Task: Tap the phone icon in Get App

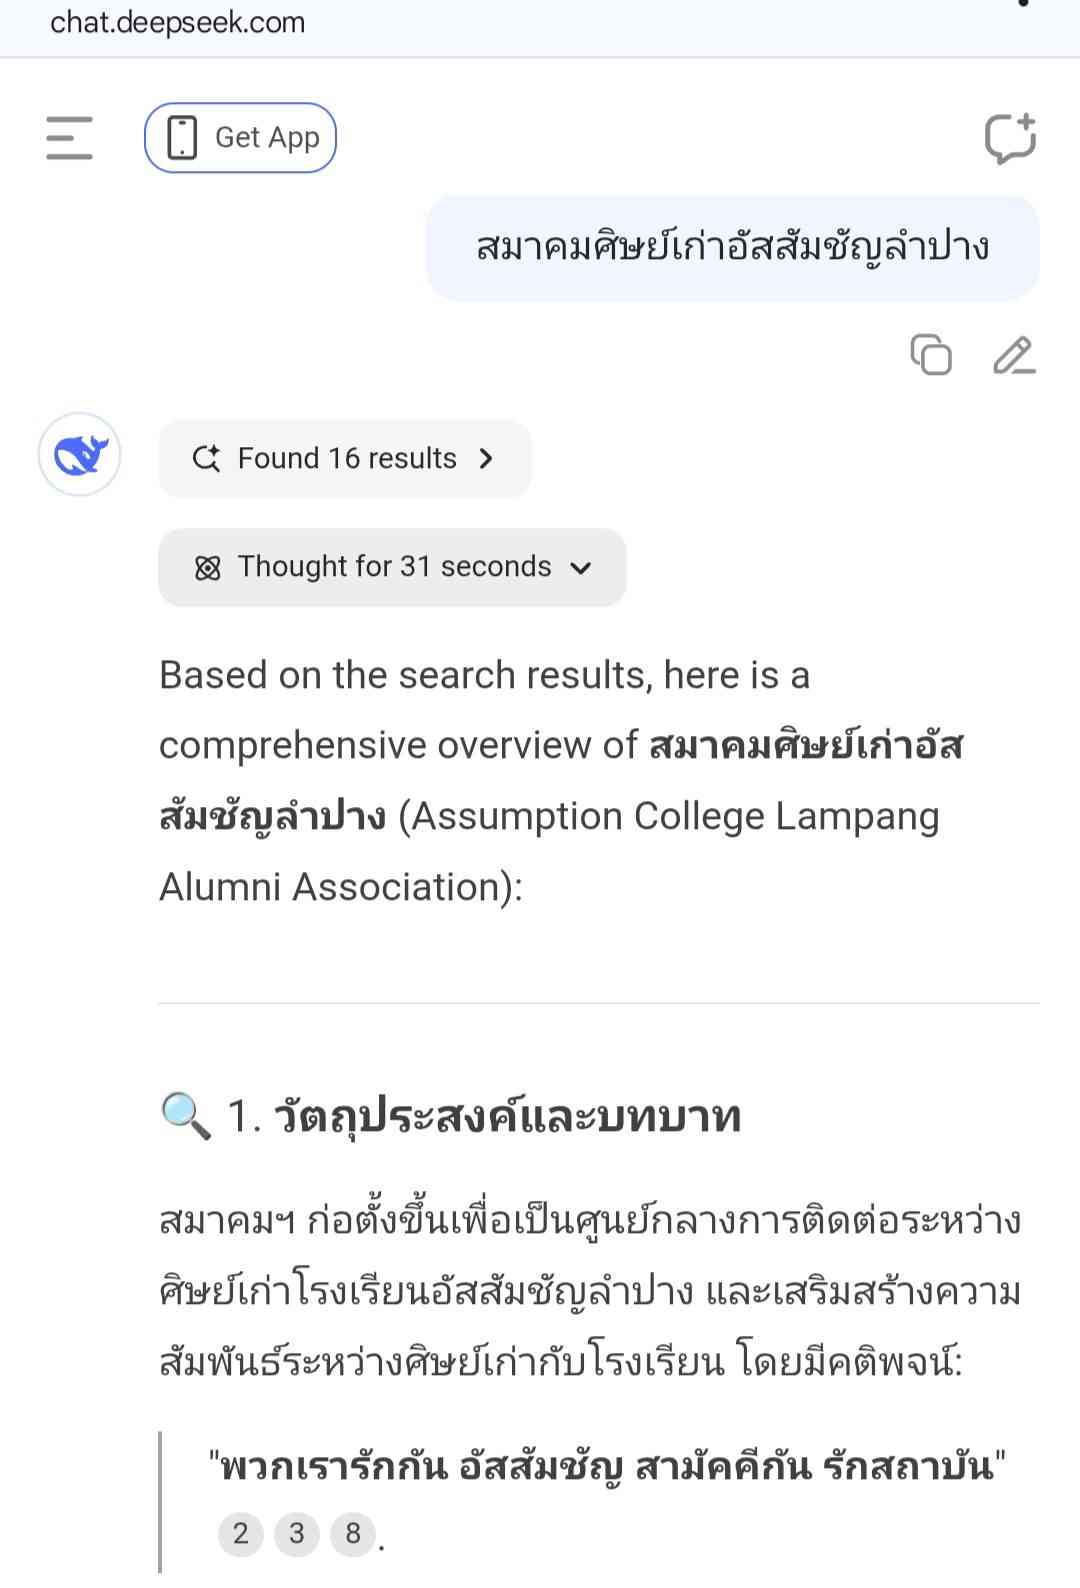Action: coord(182,138)
